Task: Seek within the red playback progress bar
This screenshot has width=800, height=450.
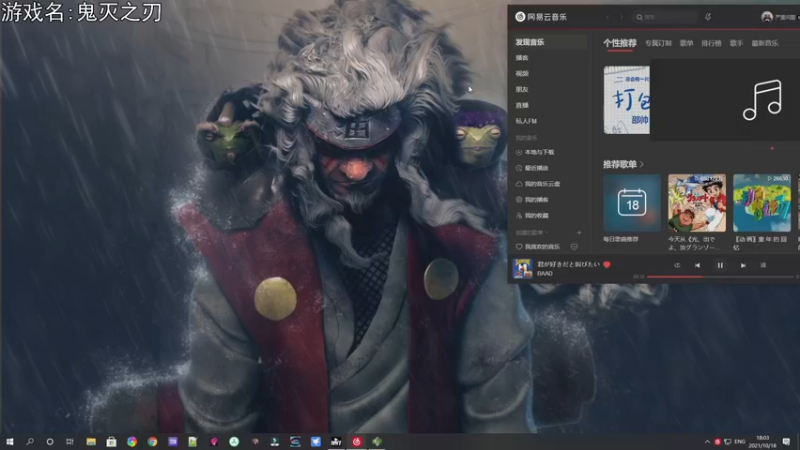Action: coord(719,277)
